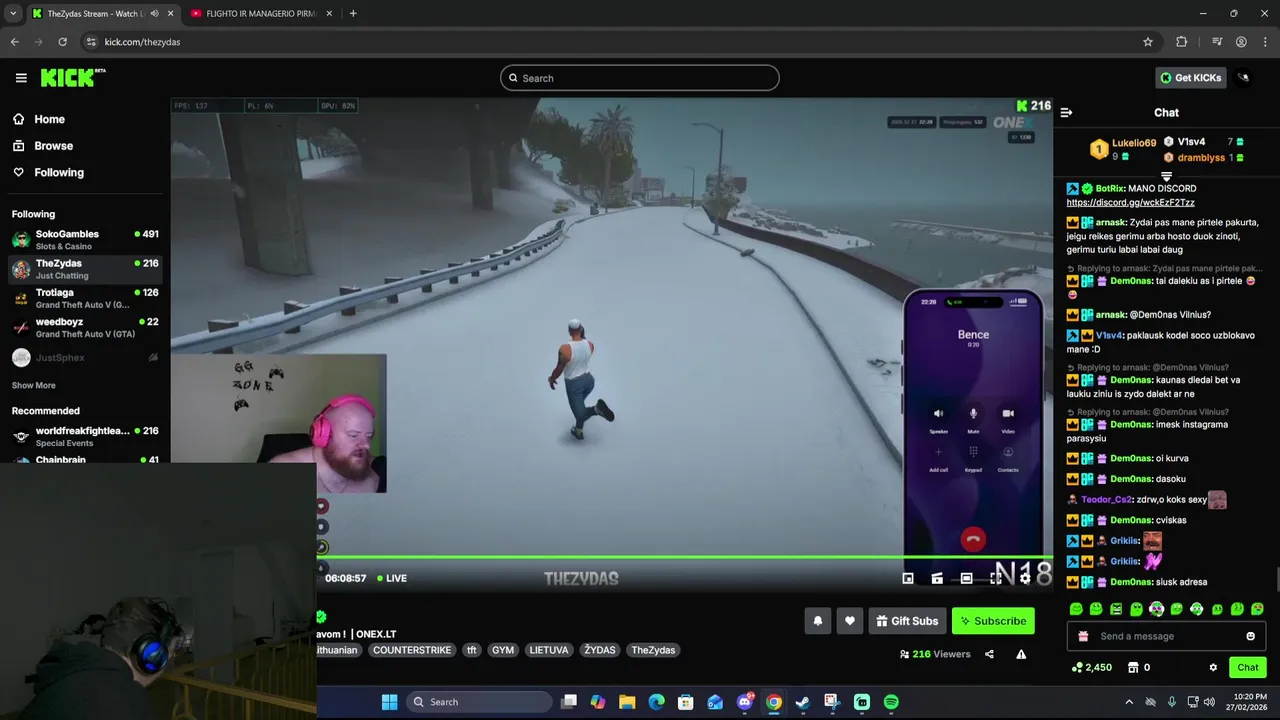Collapse the chat panel with arrow icon
1280x720 pixels.
click(1066, 113)
